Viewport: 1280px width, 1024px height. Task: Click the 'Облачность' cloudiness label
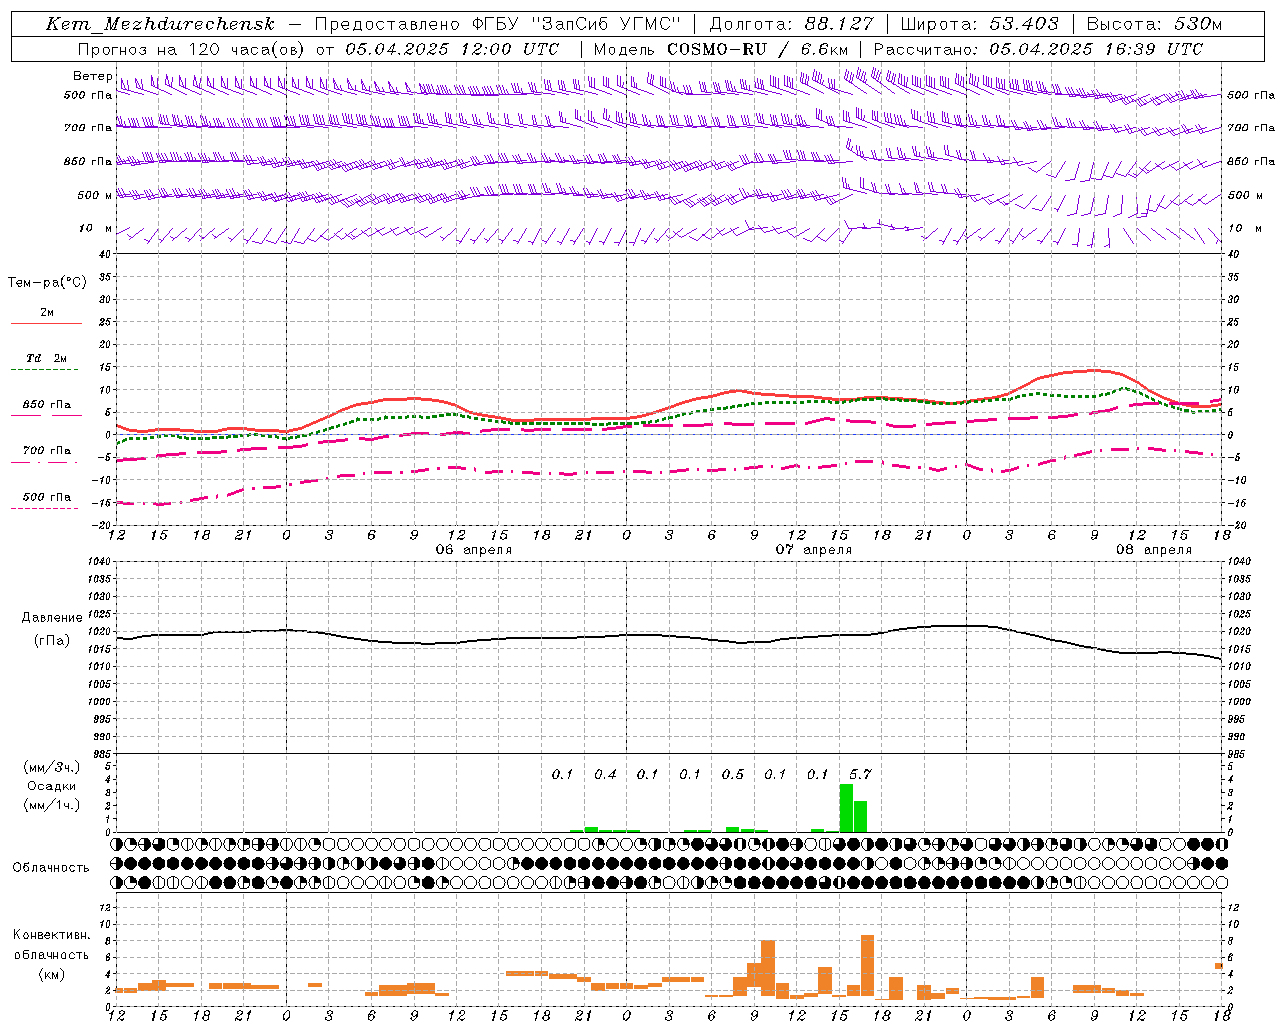click(x=51, y=867)
